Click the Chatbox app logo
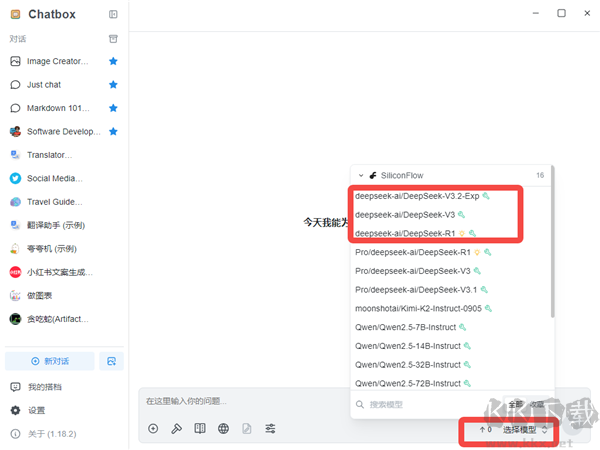The height and width of the screenshot is (450, 600). click(15, 15)
